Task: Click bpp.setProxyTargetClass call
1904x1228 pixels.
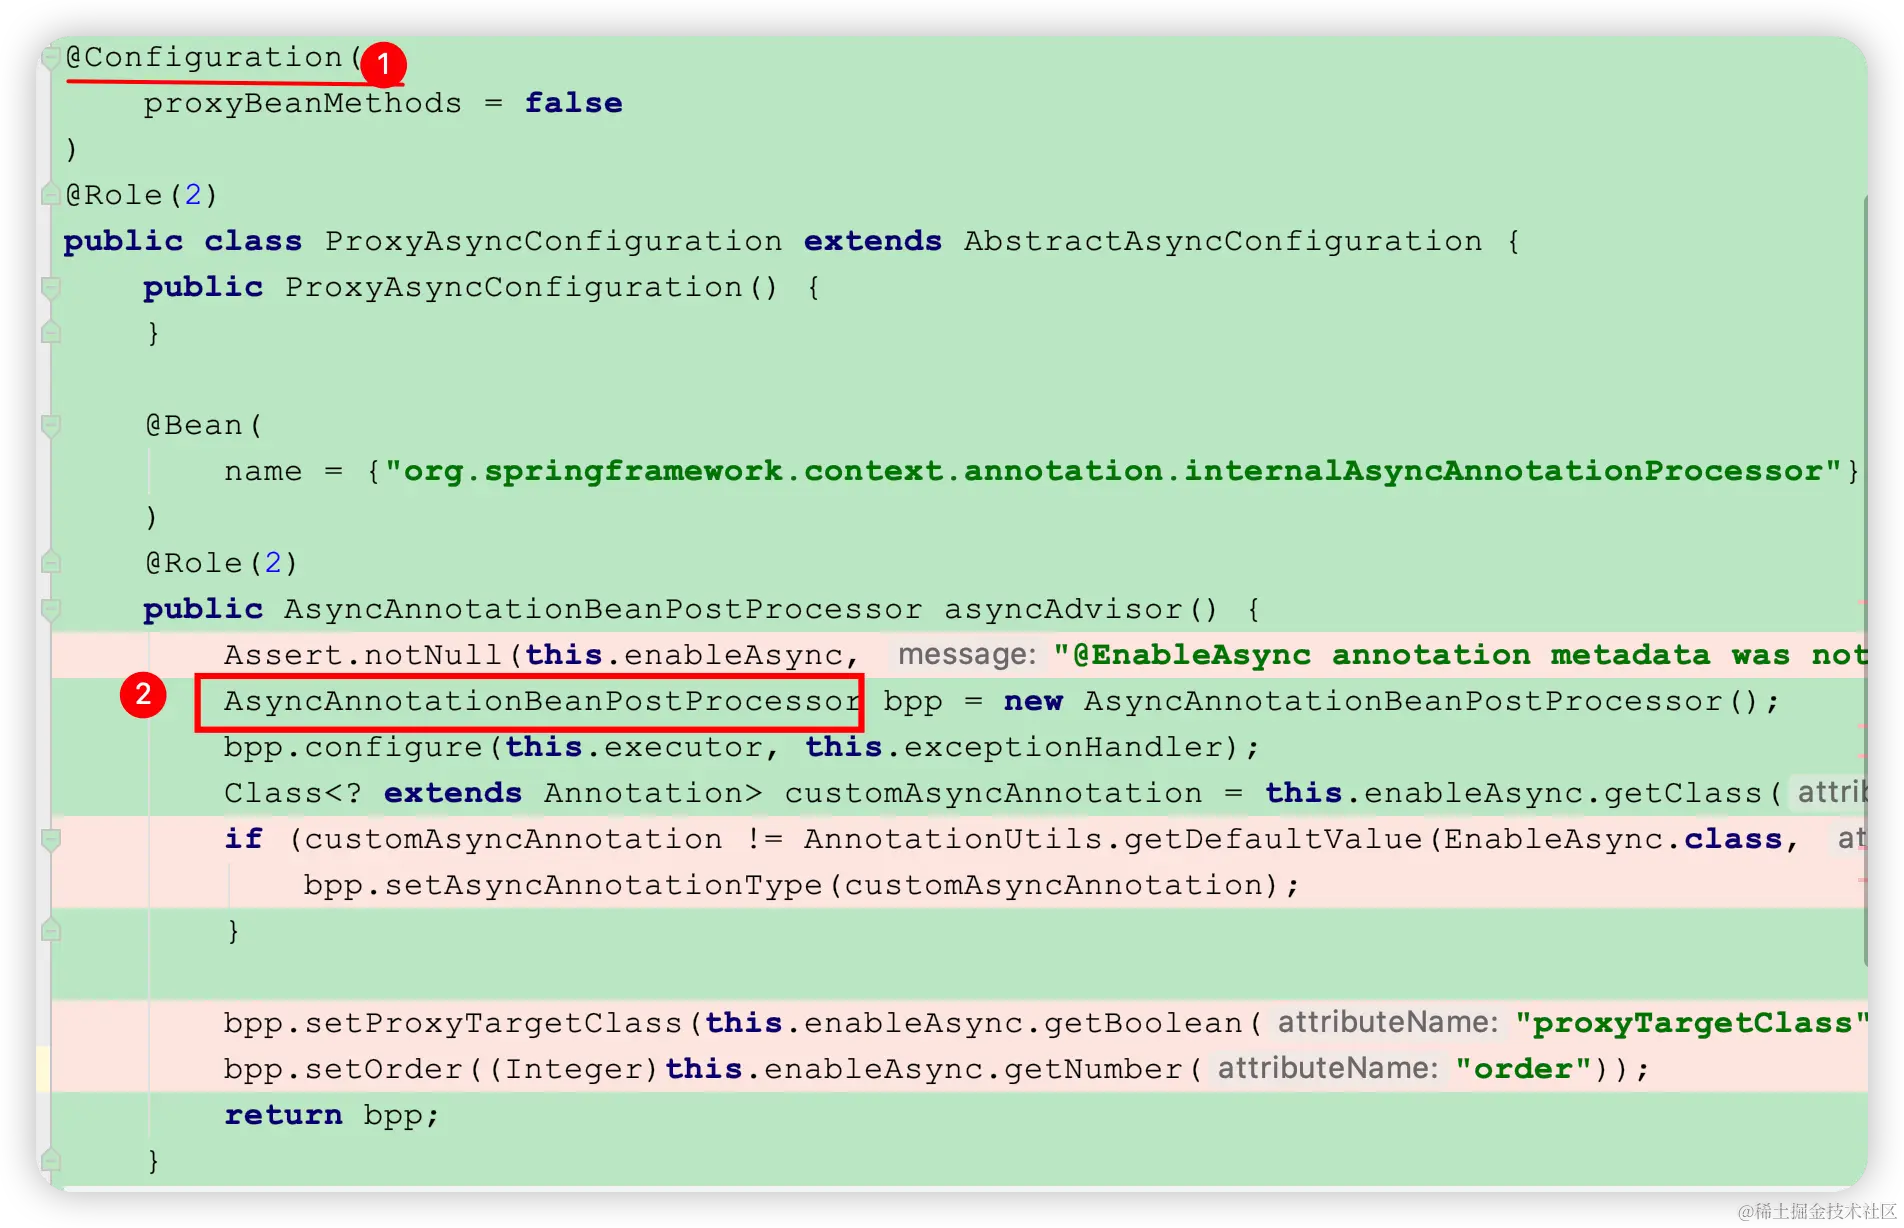Action: point(453,1023)
